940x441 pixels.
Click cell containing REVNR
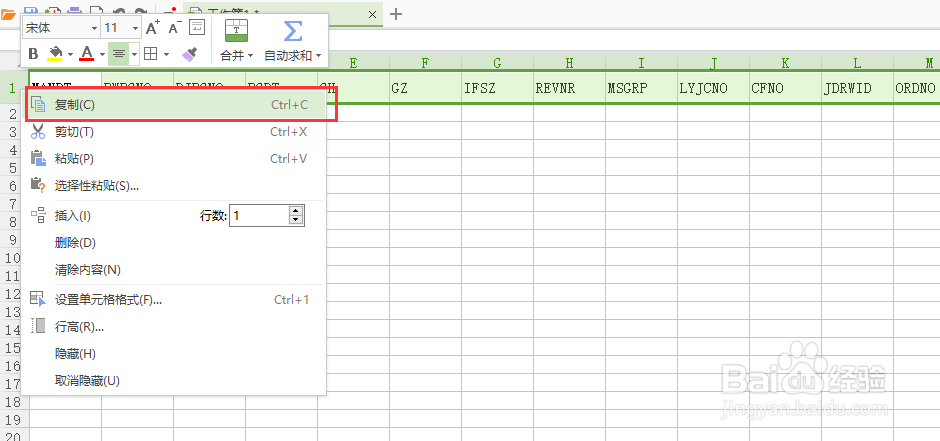click(570, 88)
